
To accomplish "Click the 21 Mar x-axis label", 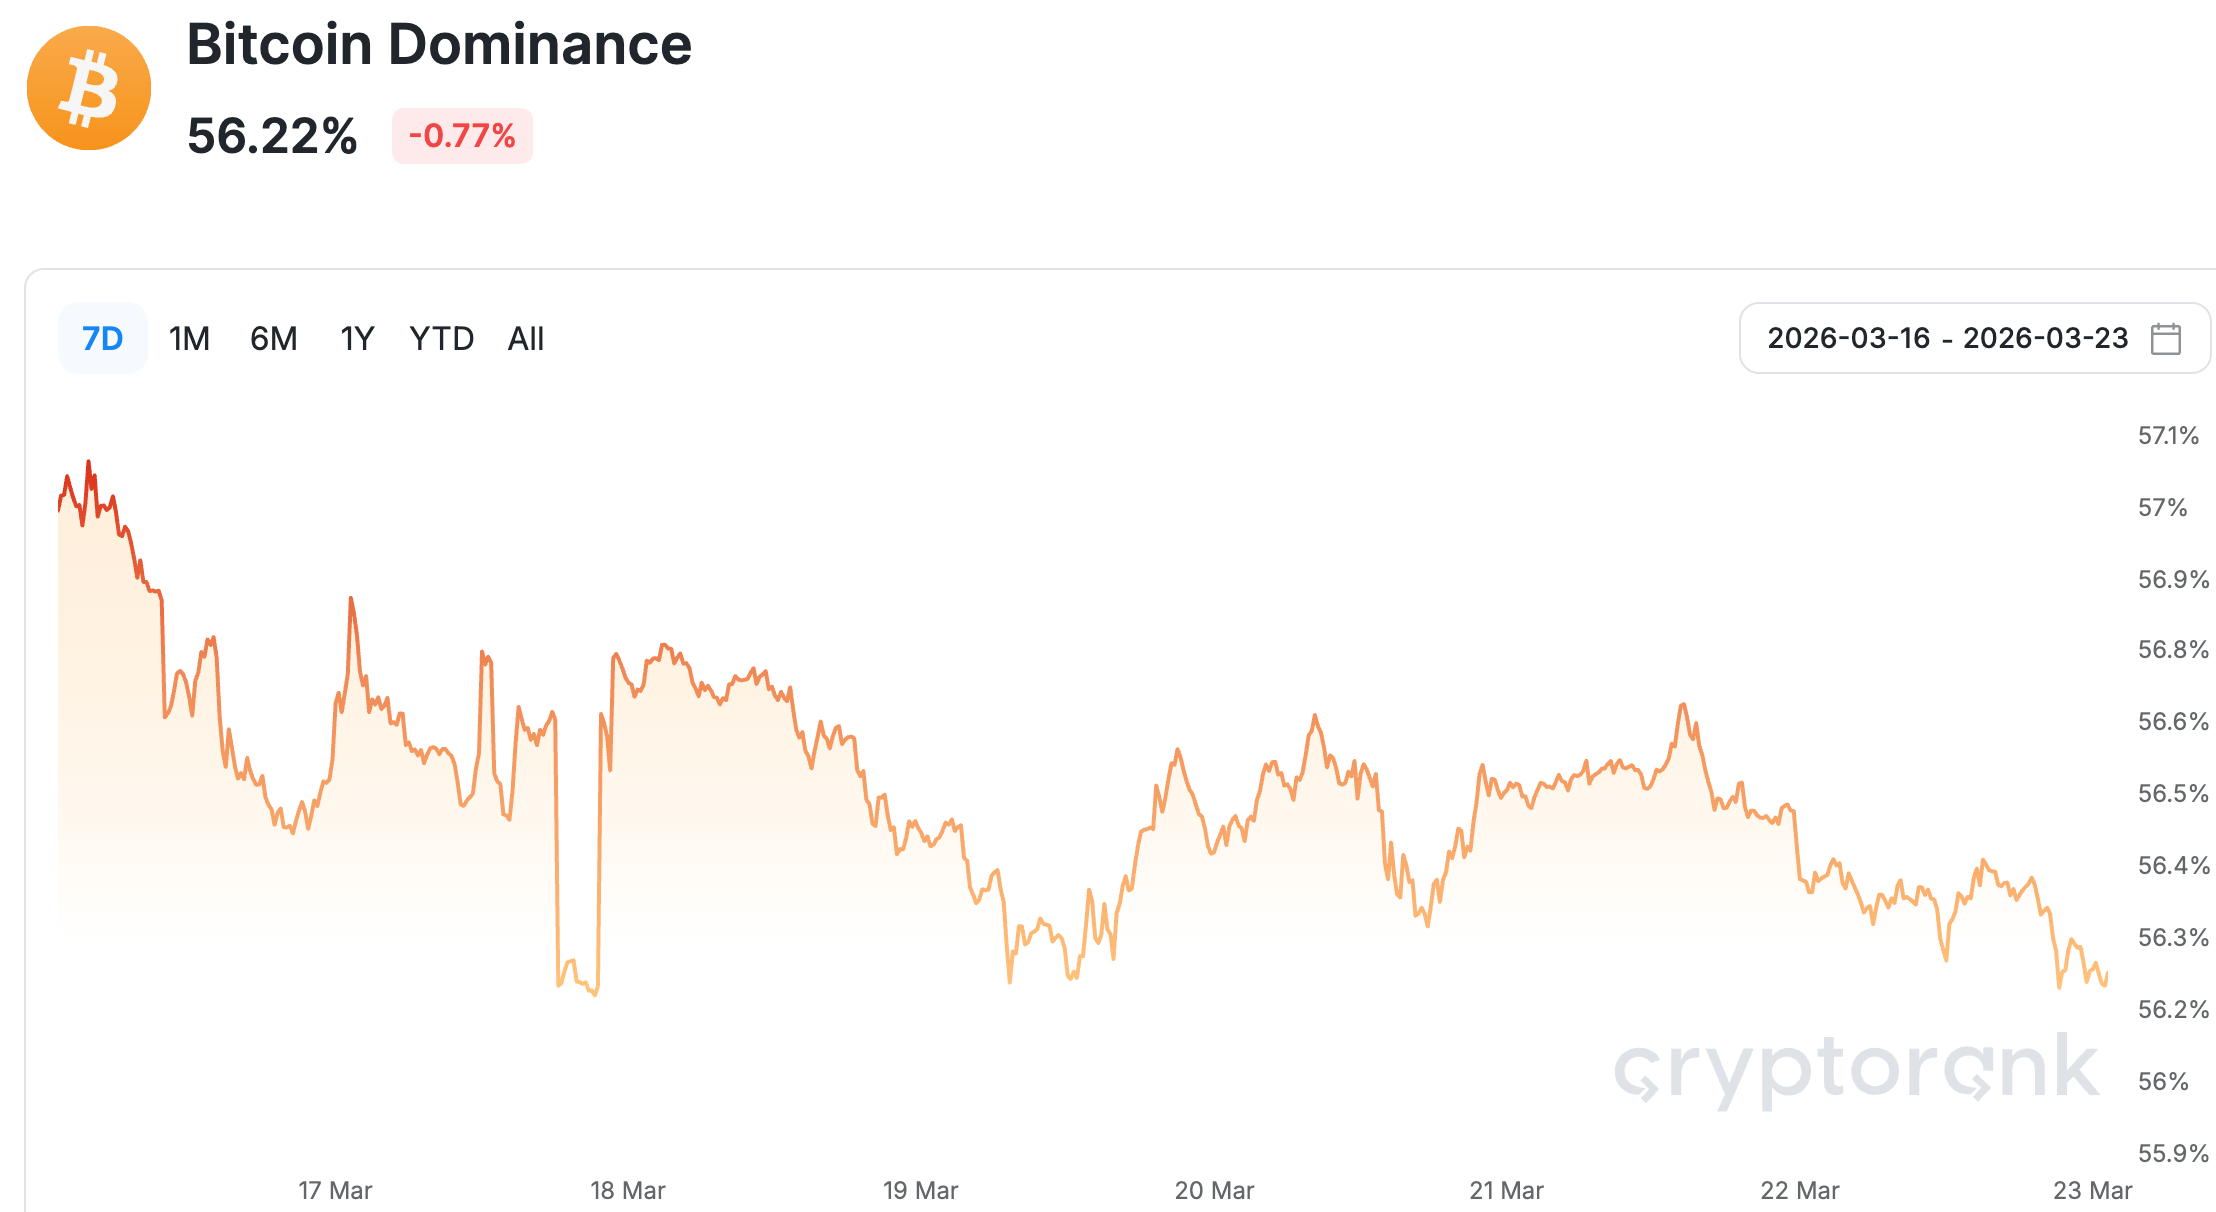I will coord(1506,1190).
